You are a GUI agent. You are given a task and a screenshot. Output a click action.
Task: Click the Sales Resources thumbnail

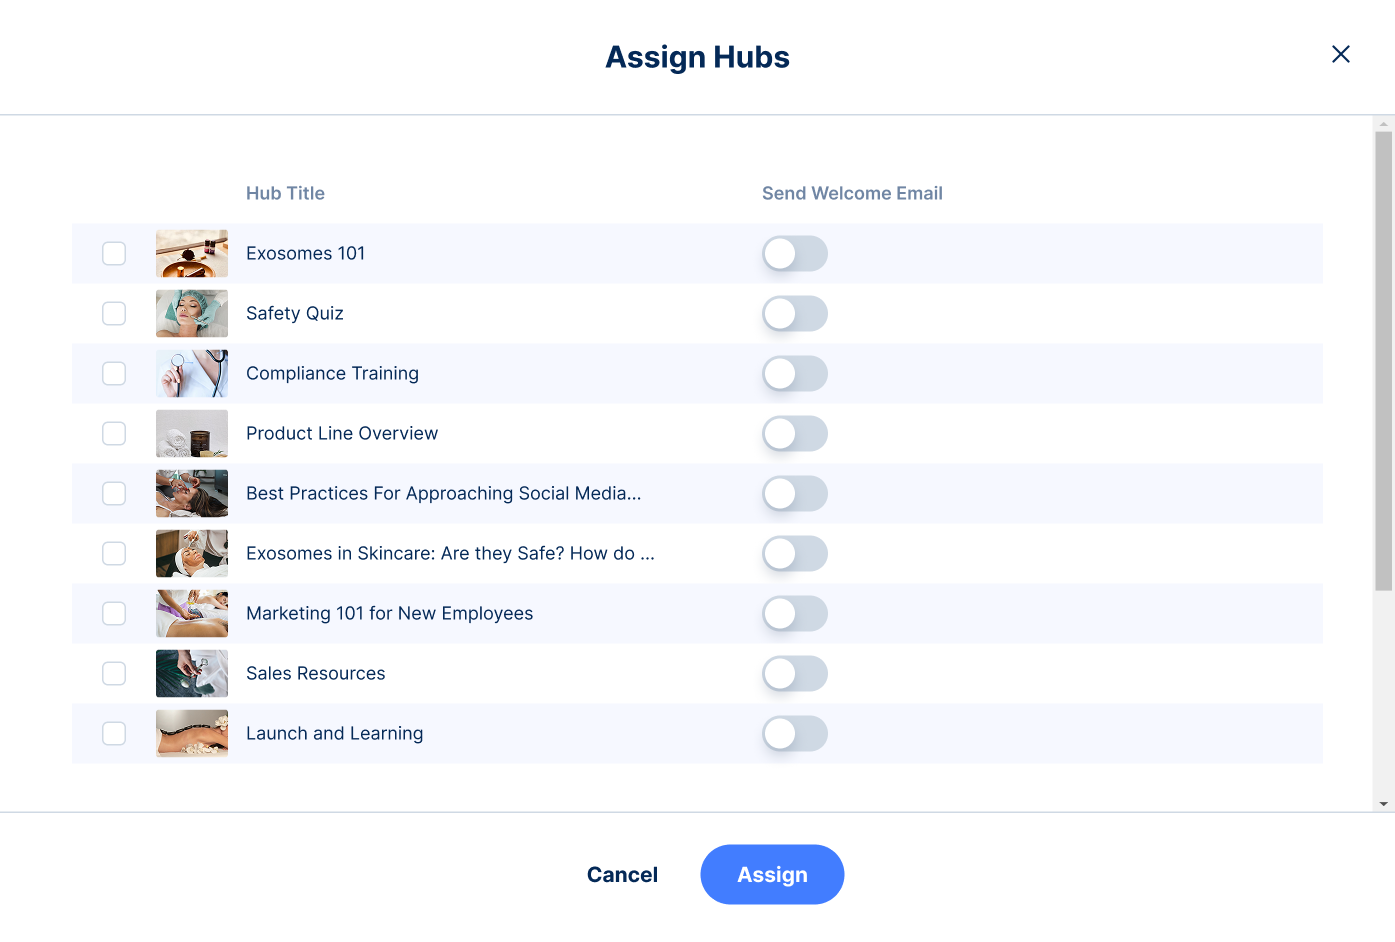coord(192,673)
